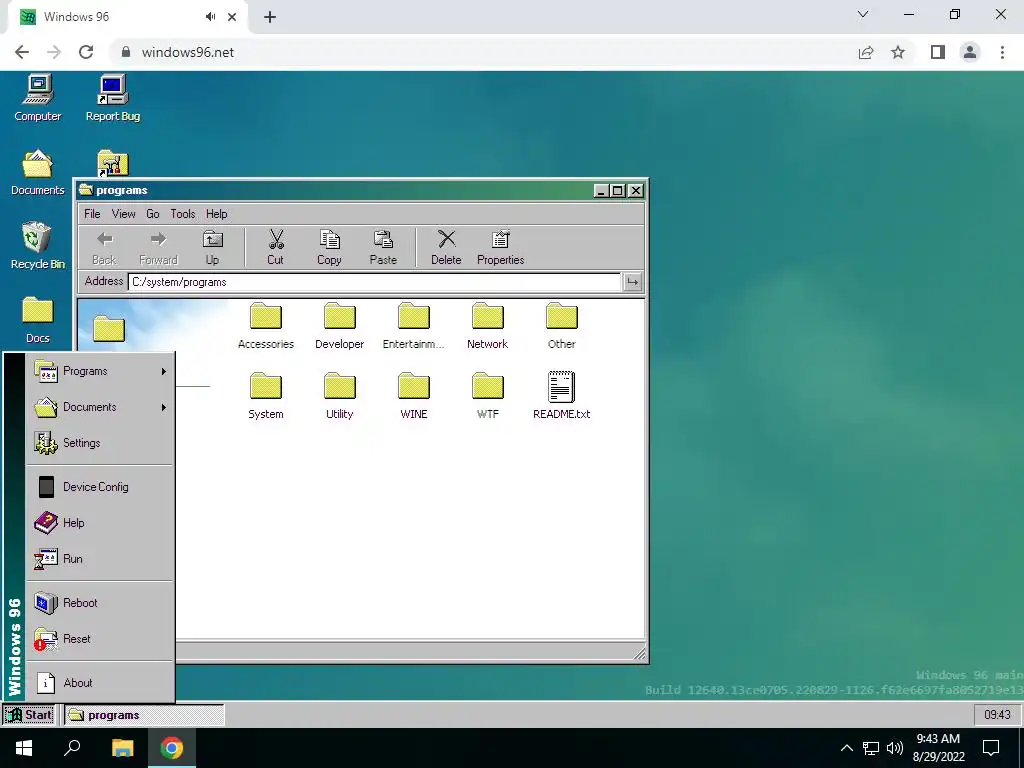The height and width of the screenshot is (768, 1024).
Task: Select the Entertainment folder
Action: (413, 326)
